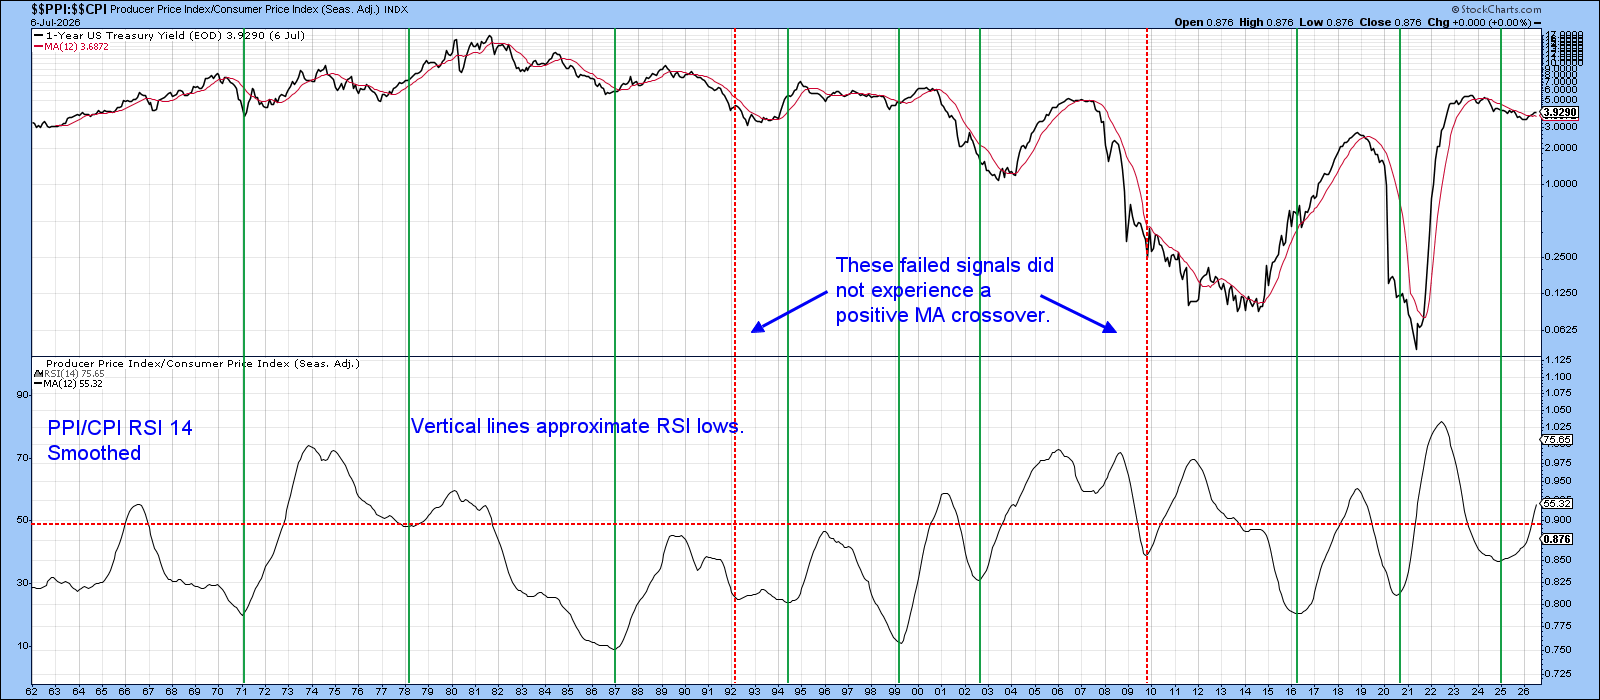
Task: Click the 0.1250 yield axis label
Action: (1561, 293)
